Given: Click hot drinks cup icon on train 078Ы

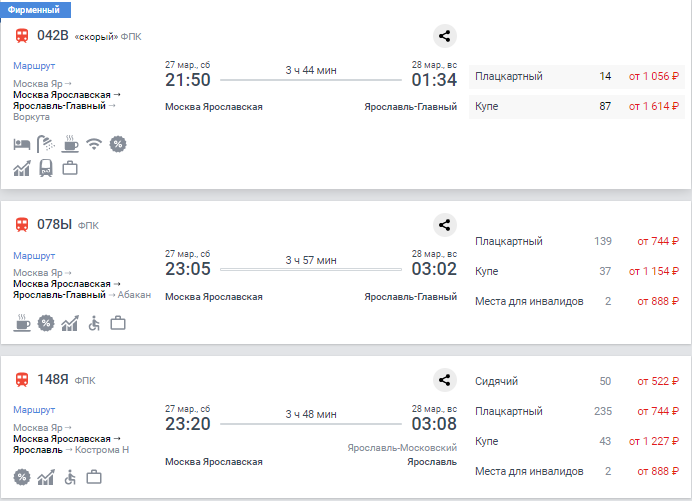Looking at the screenshot, I should [22, 323].
